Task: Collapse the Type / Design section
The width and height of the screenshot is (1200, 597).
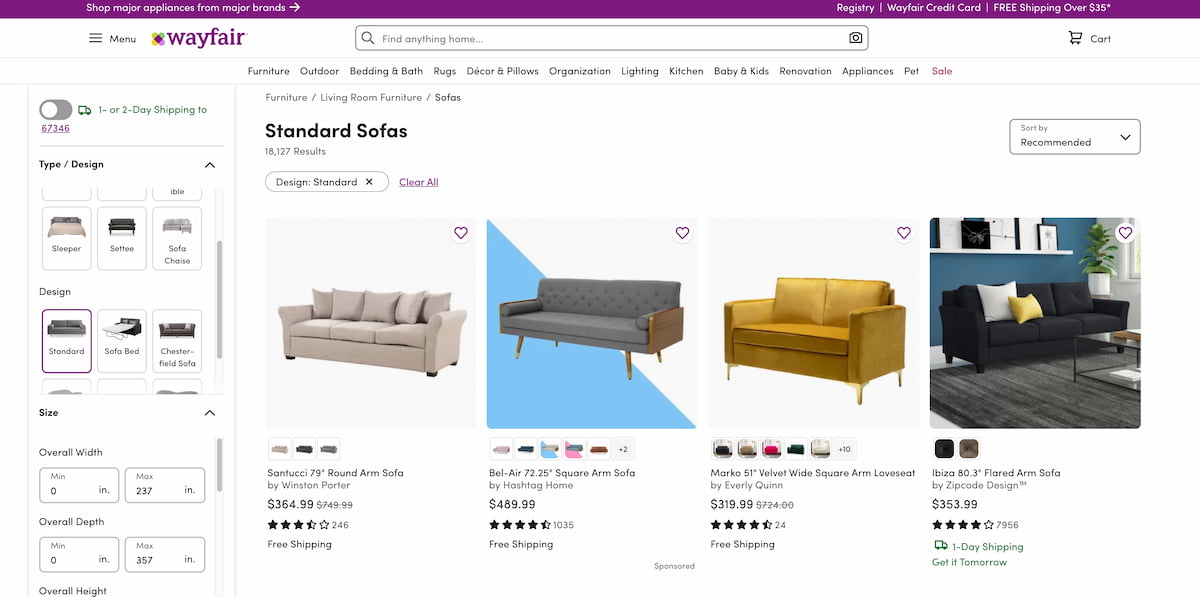Action: 209,164
